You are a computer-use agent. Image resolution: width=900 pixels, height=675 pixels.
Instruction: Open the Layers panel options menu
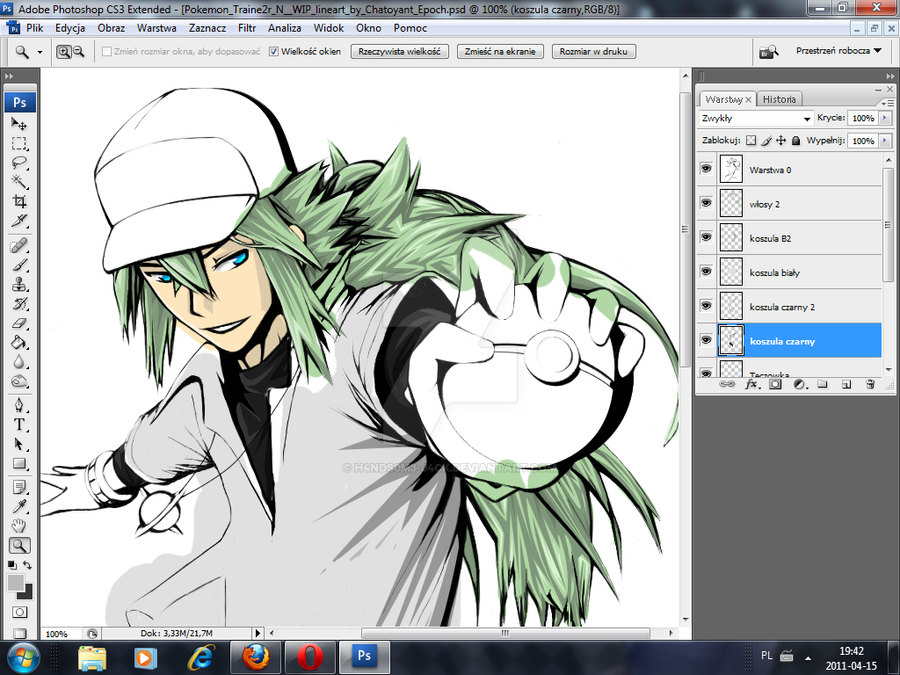click(887, 103)
